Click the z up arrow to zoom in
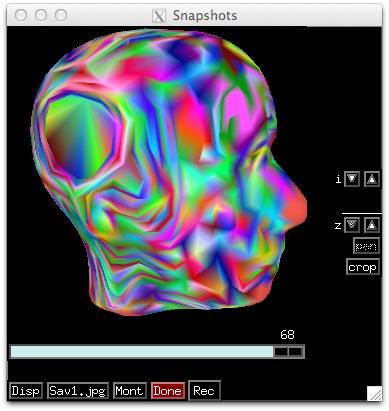The height and width of the screenshot is (411, 389). click(372, 225)
